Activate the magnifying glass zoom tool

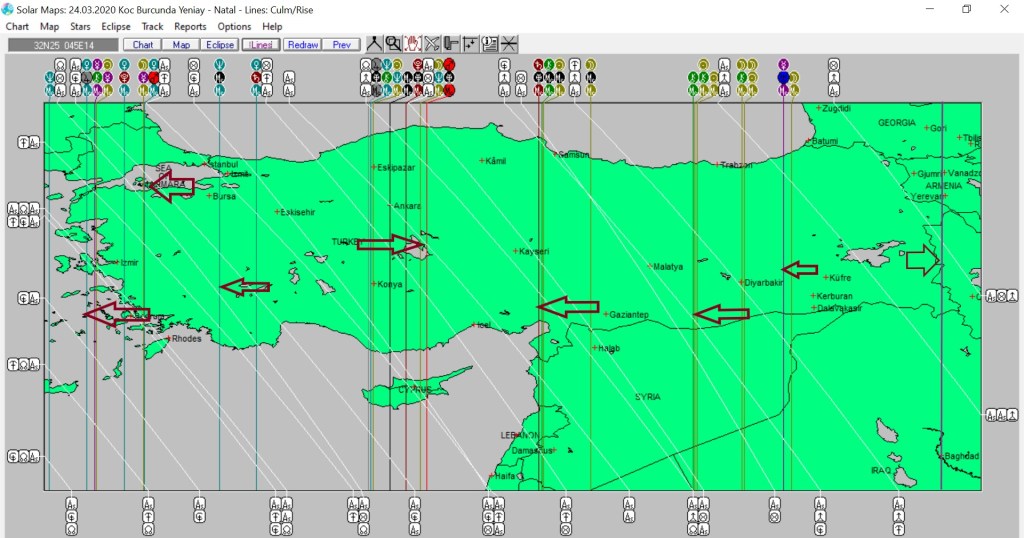[x=393, y=44]
